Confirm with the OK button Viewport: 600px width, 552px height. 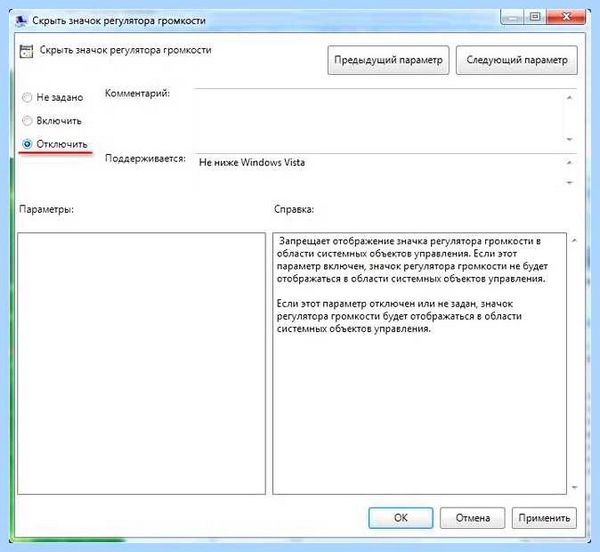point(401,518)
